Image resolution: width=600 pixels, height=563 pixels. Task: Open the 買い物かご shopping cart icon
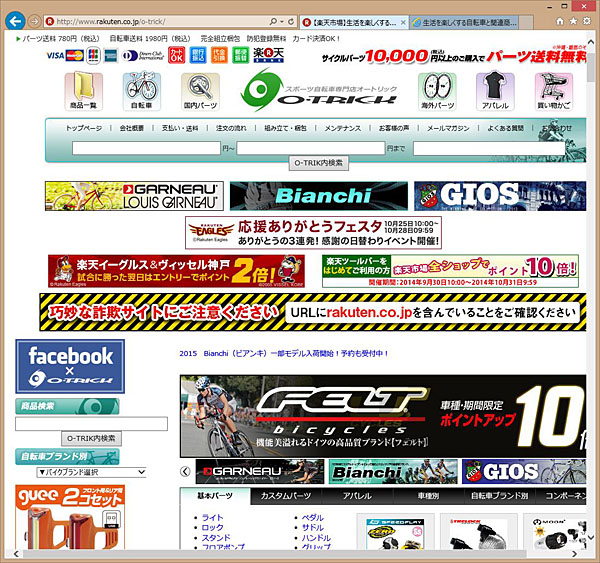tap(554, 91)
